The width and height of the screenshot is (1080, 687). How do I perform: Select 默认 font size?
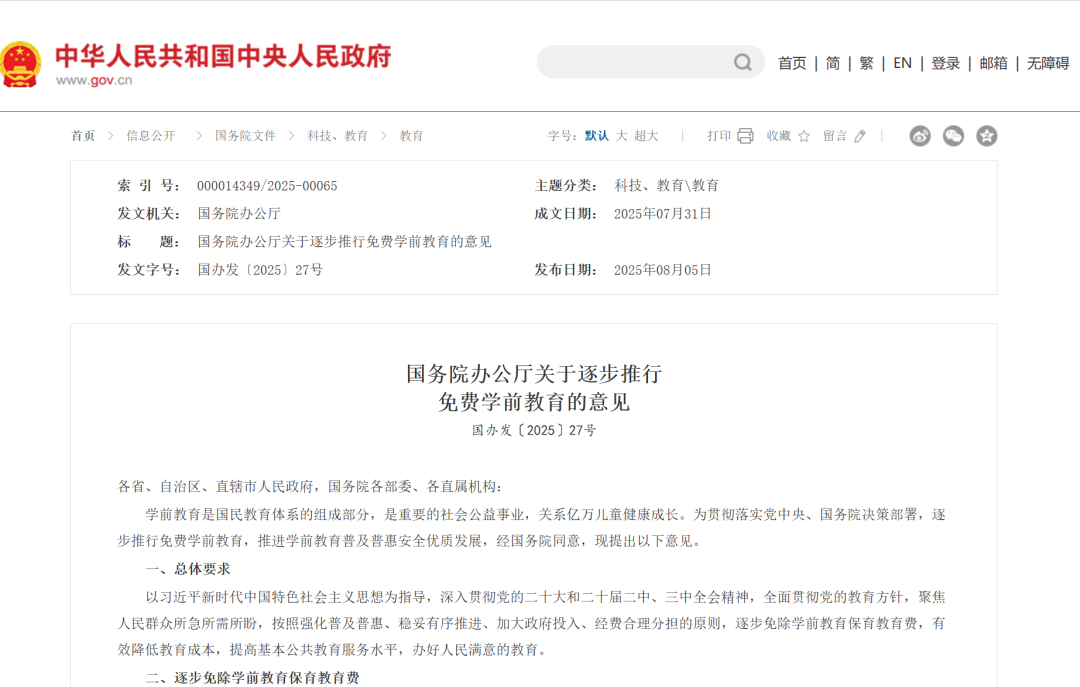(596, 136)
